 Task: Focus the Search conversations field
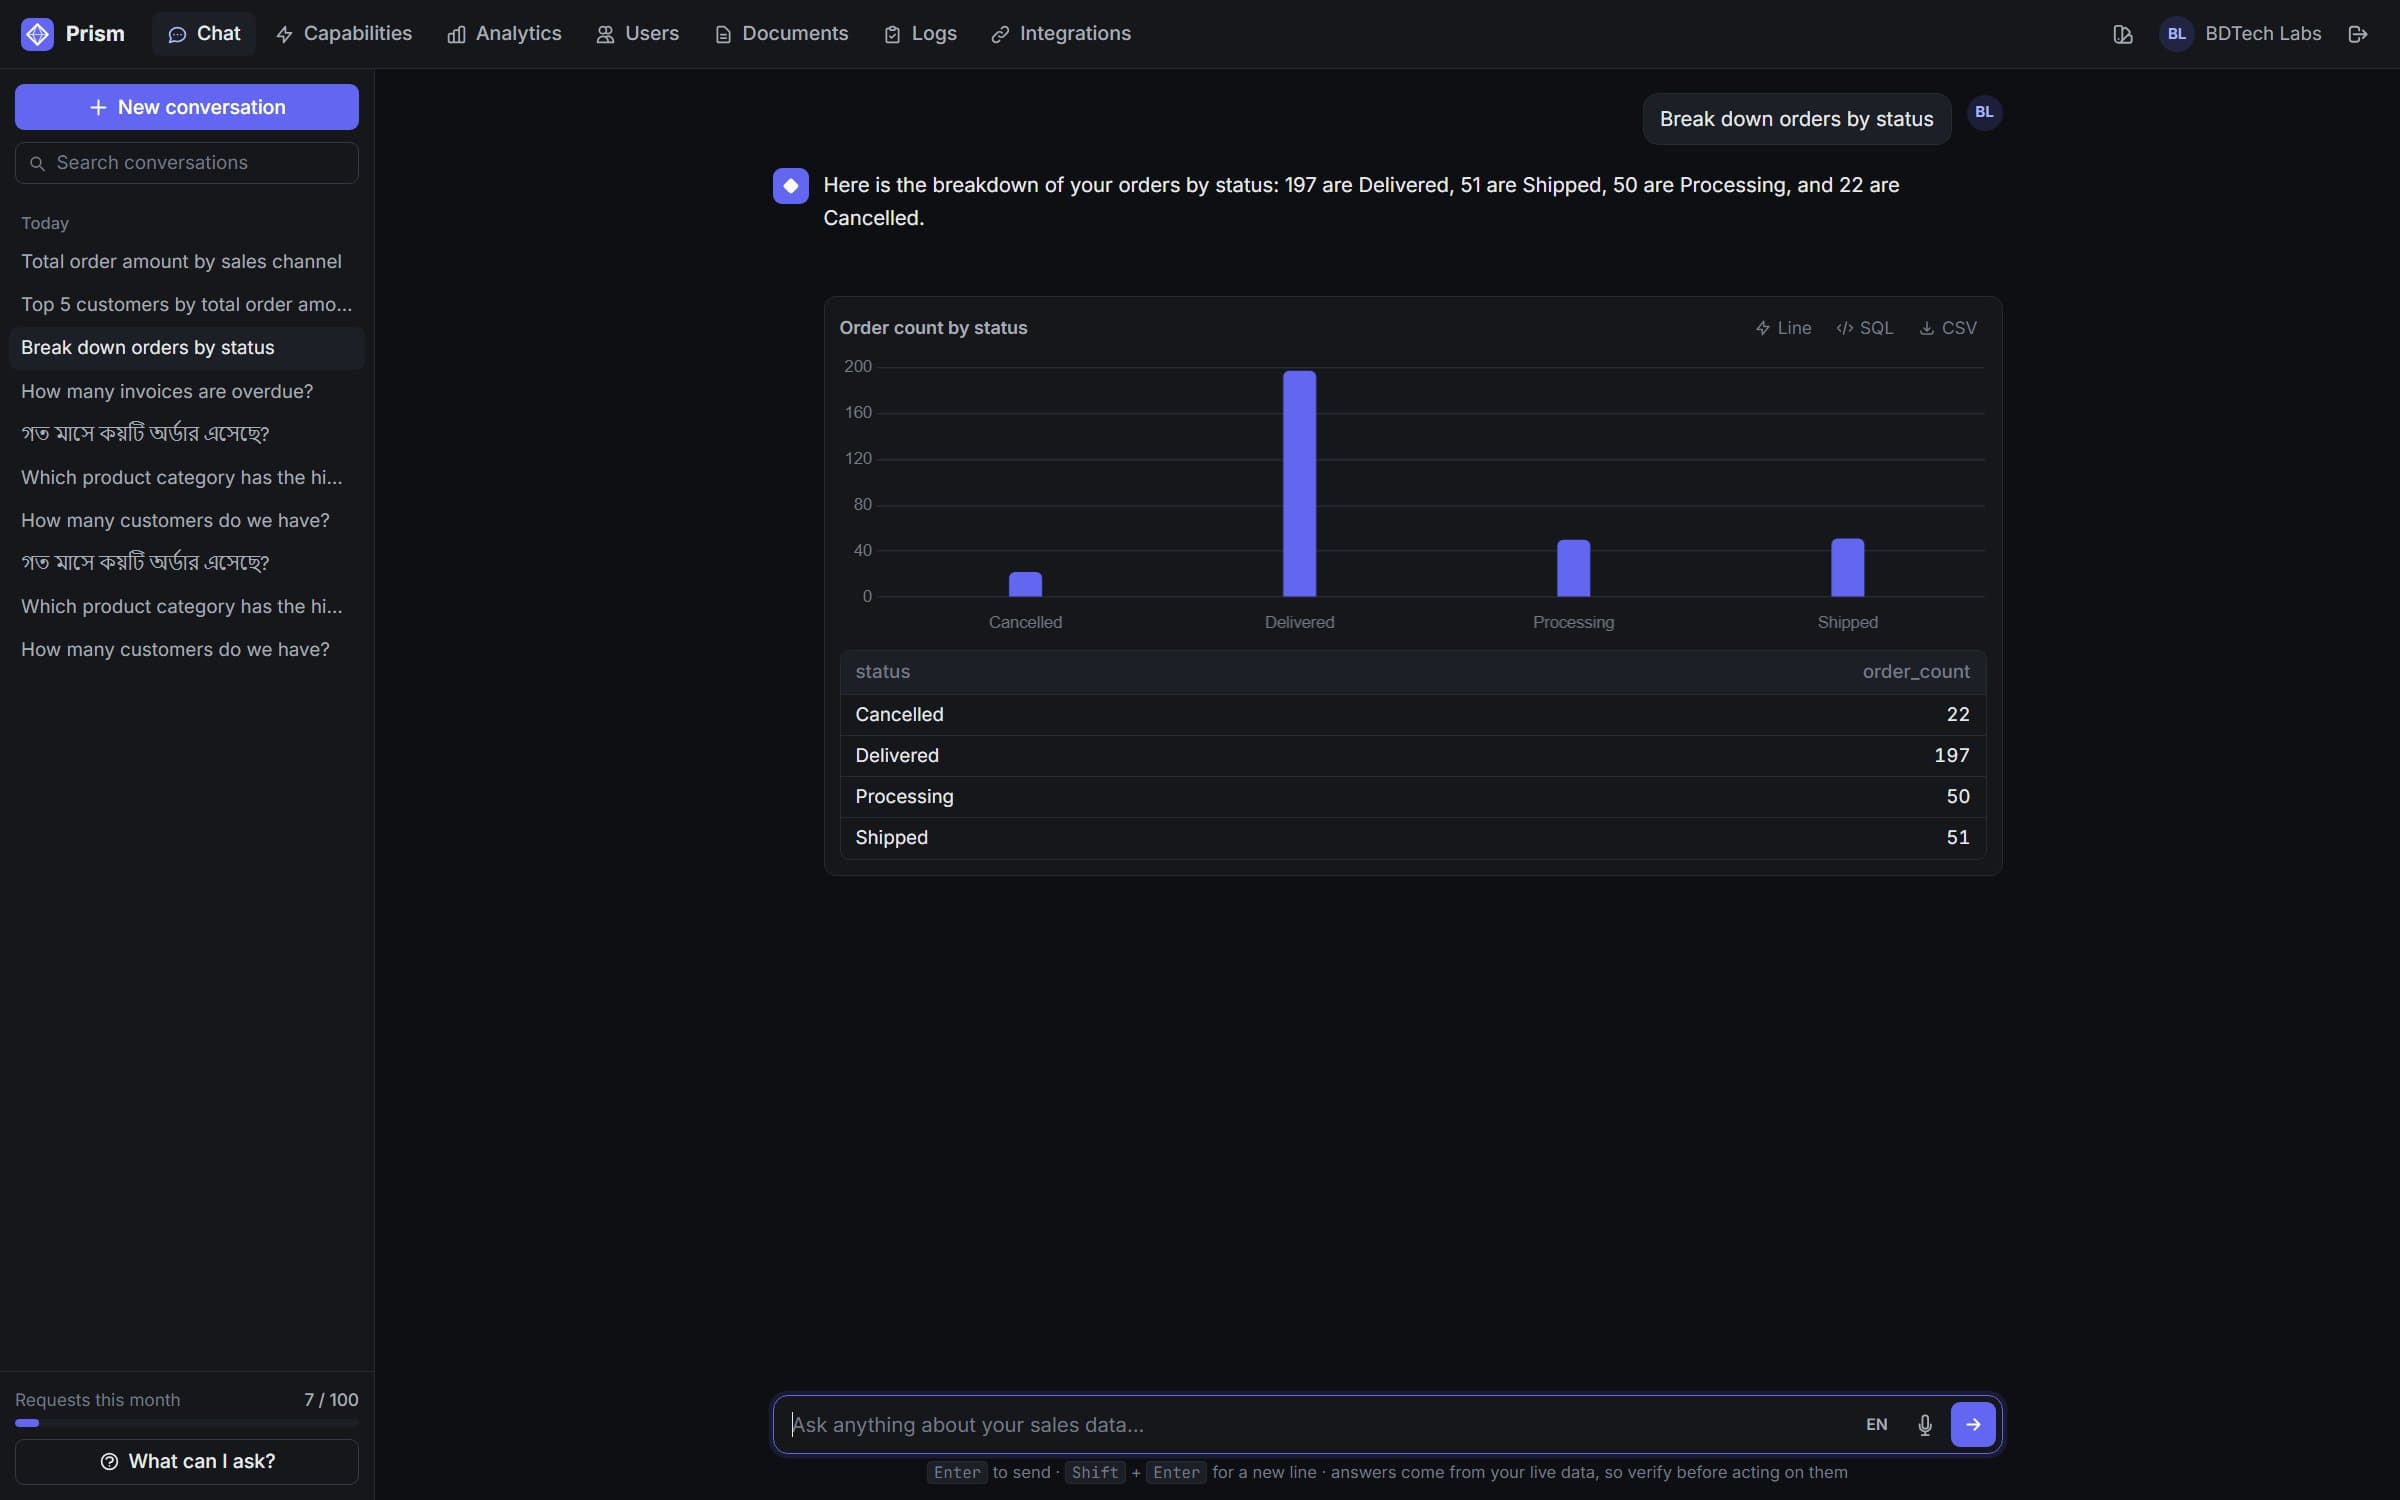[187, 163]
